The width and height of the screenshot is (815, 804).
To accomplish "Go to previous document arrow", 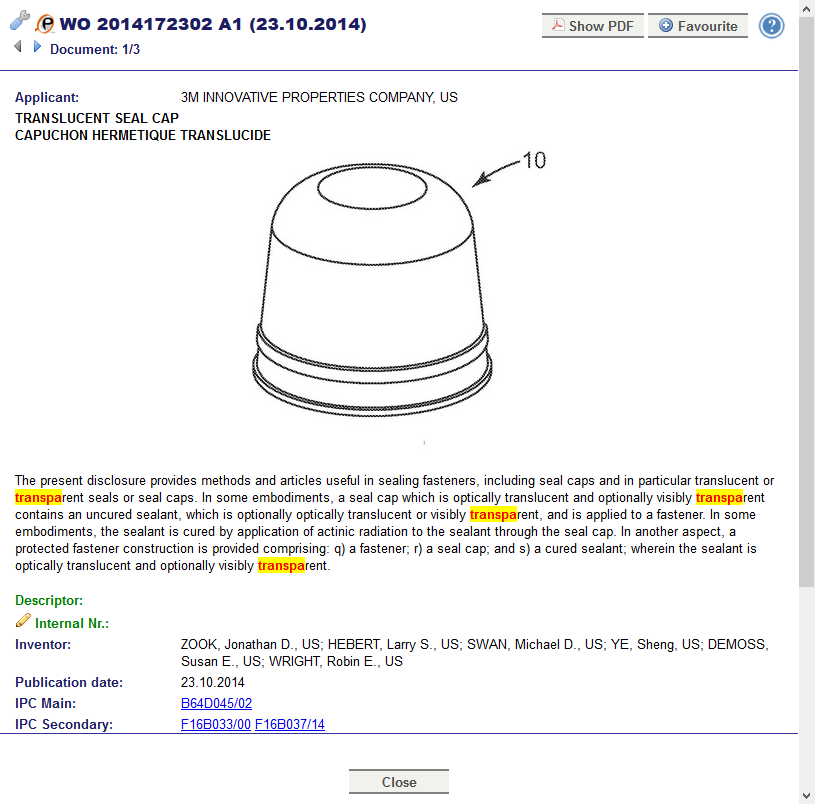I will 18,47.
